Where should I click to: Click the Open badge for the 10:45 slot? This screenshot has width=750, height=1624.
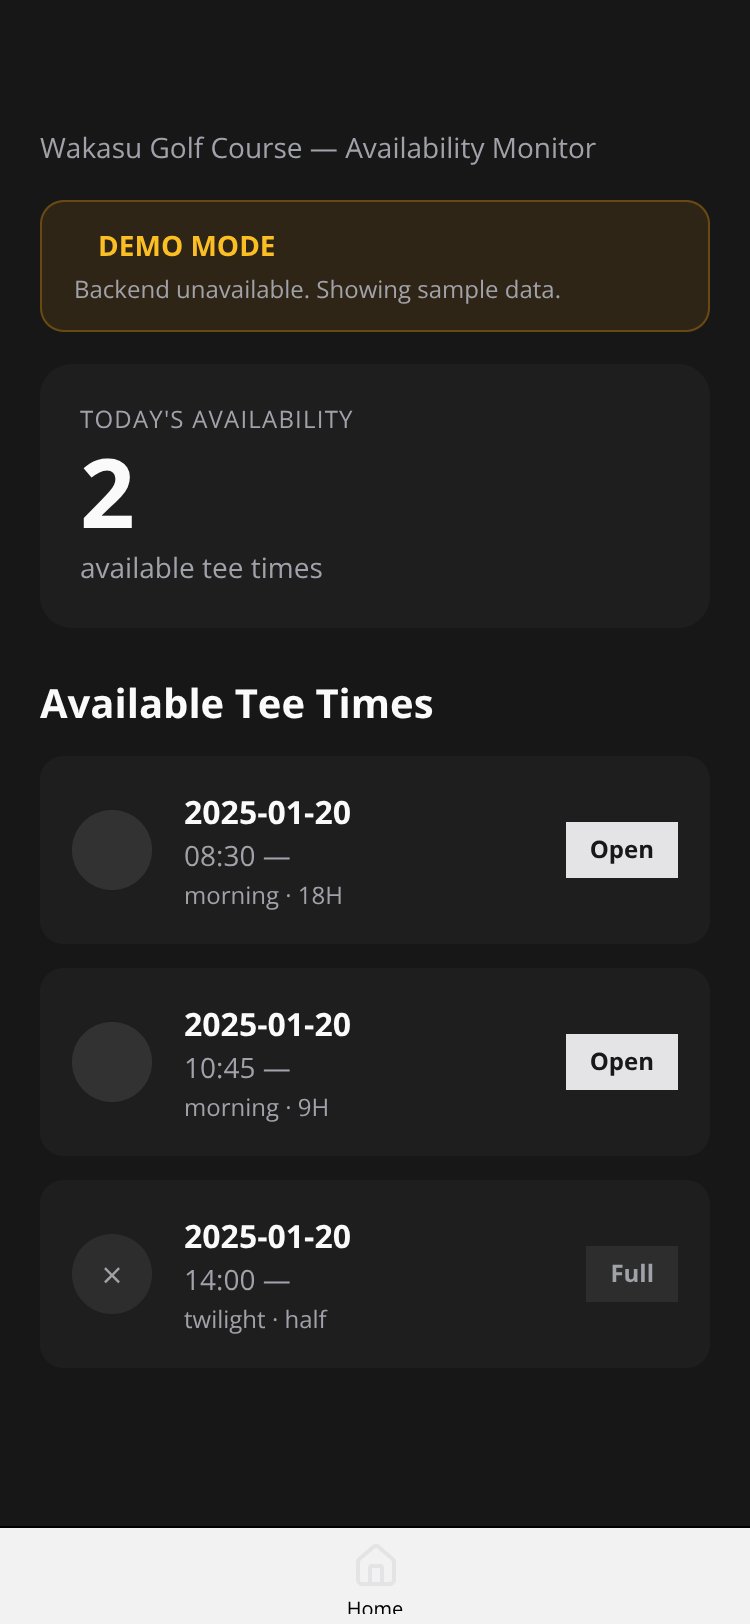pyautogui.click(x=622, y=1062)
